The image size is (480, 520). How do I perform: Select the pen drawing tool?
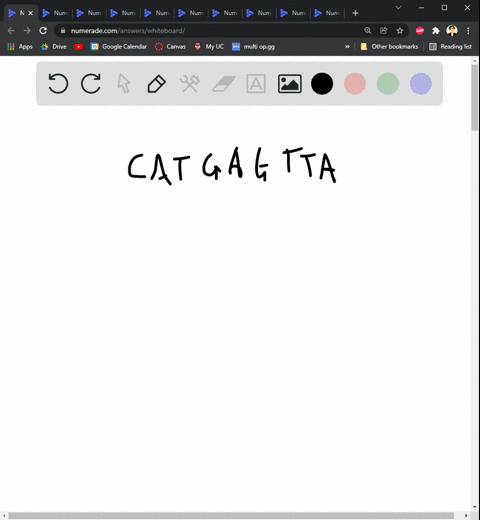pos(157,84)
